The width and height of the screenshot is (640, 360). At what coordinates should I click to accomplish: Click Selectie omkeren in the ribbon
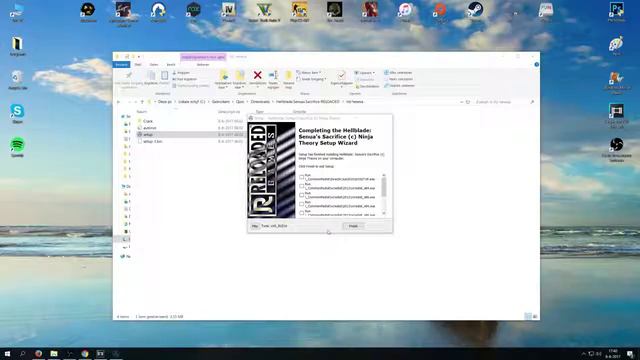(399, 86)
